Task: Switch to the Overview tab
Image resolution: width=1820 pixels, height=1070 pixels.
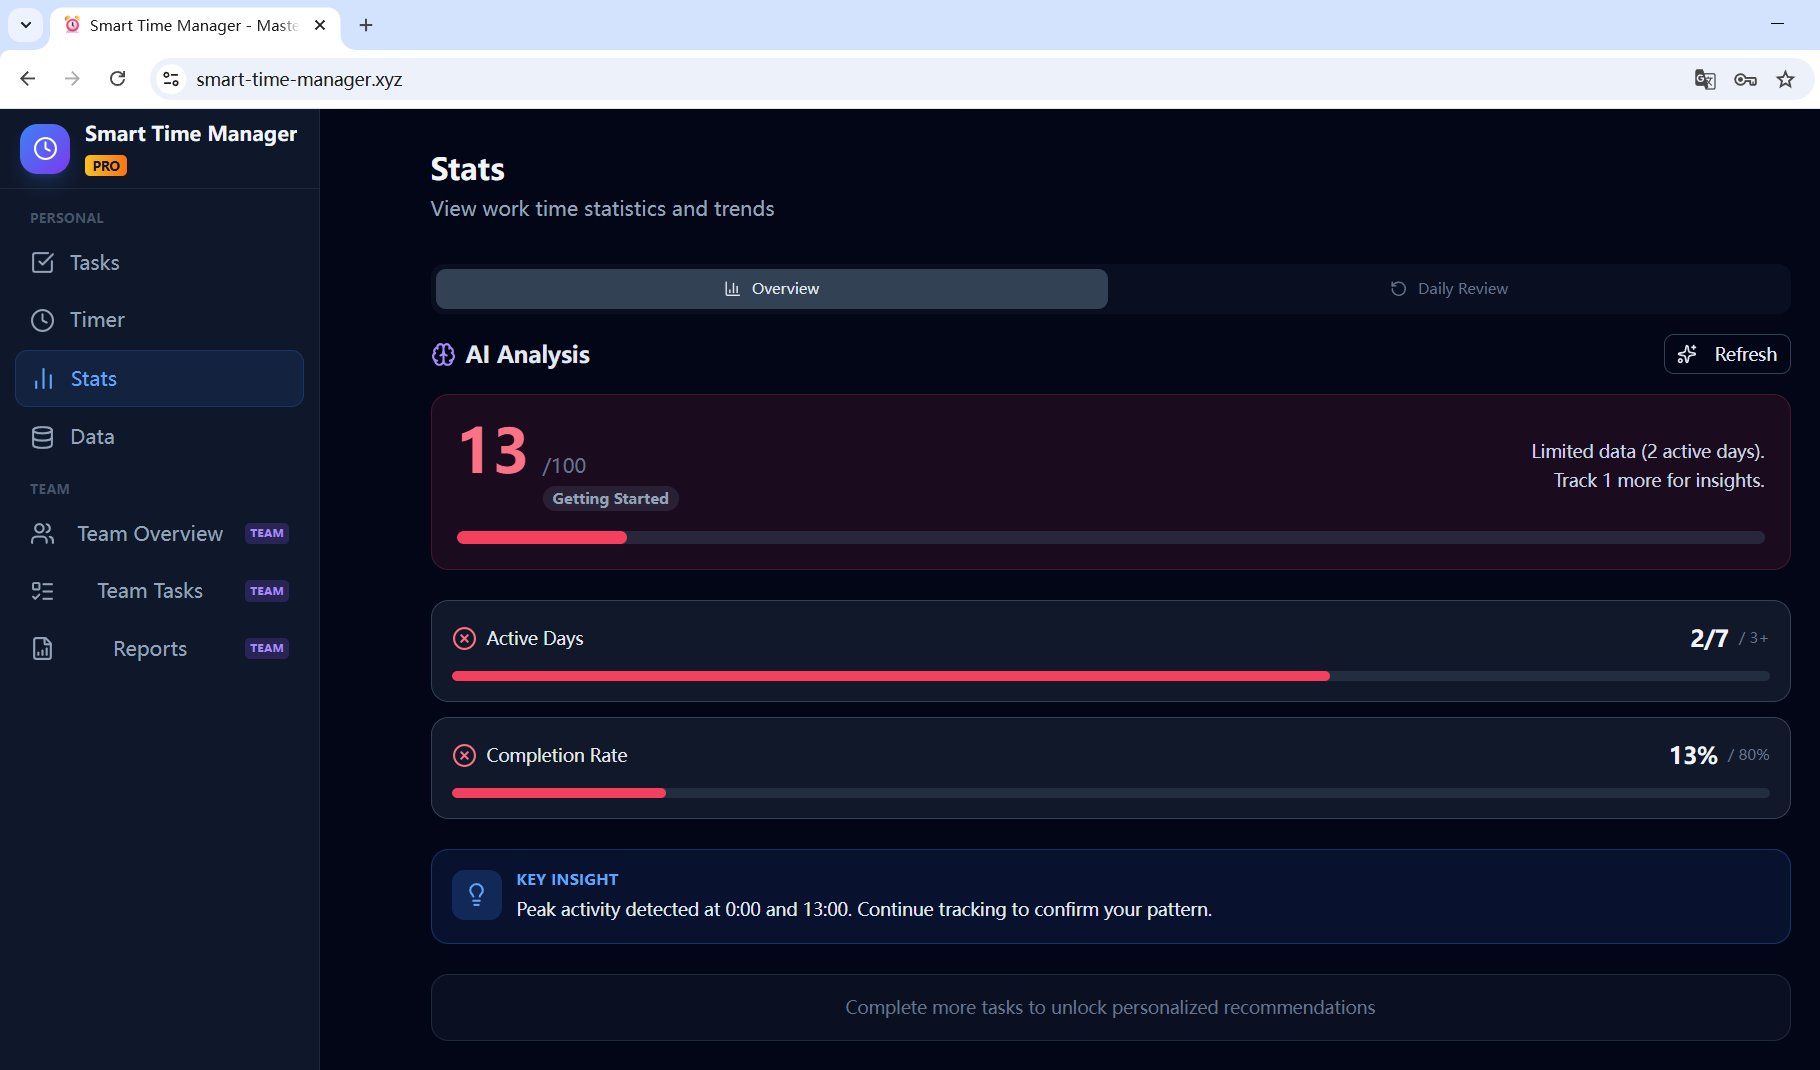Action: (770, 288)
